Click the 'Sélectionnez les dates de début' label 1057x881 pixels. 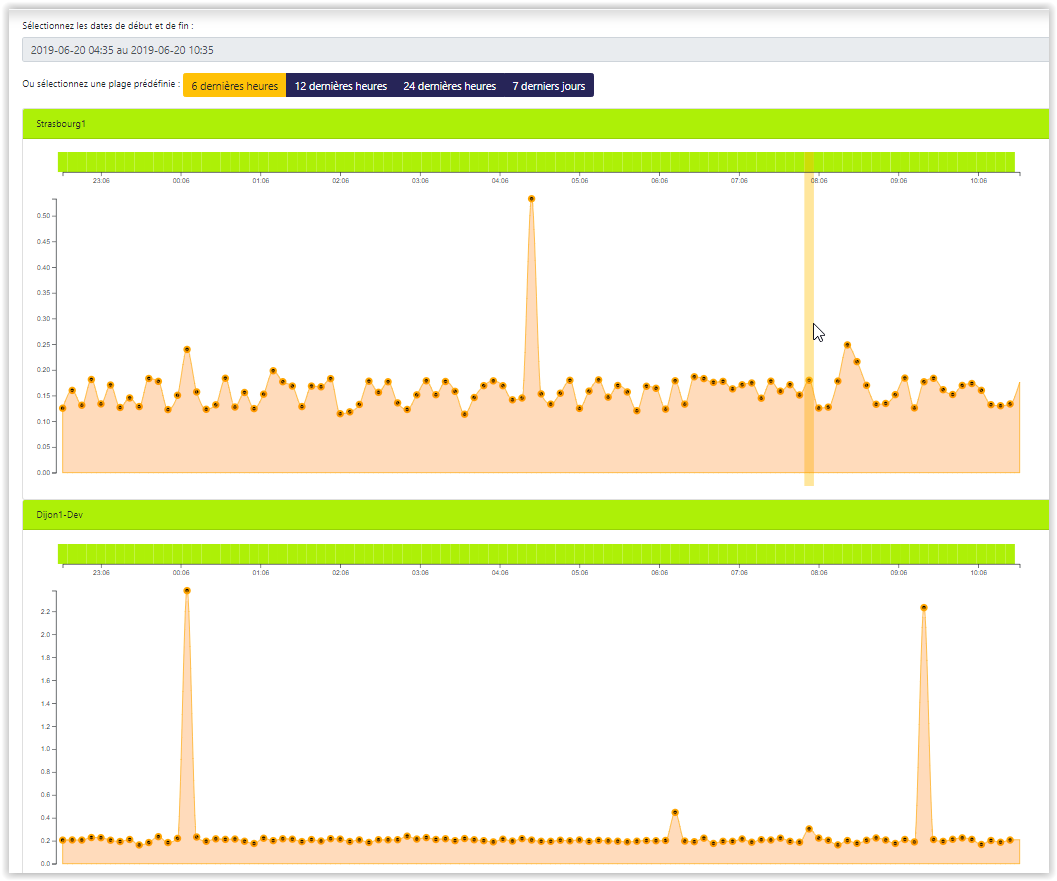[x=108, y=26]
